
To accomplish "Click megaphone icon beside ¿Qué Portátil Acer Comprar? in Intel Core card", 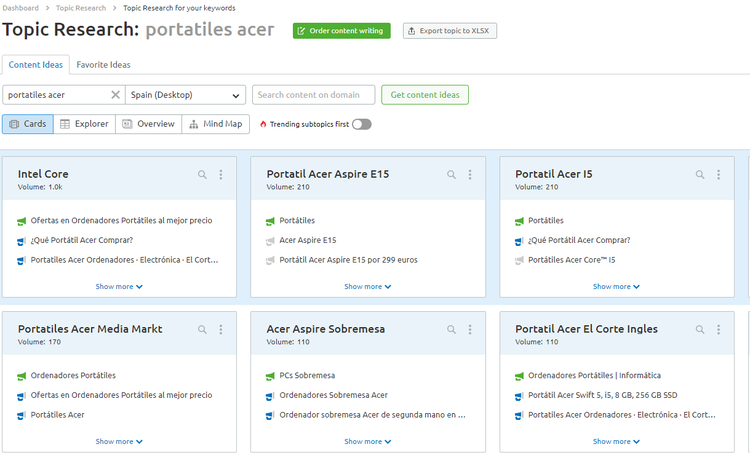I will (x=22, y=241).
